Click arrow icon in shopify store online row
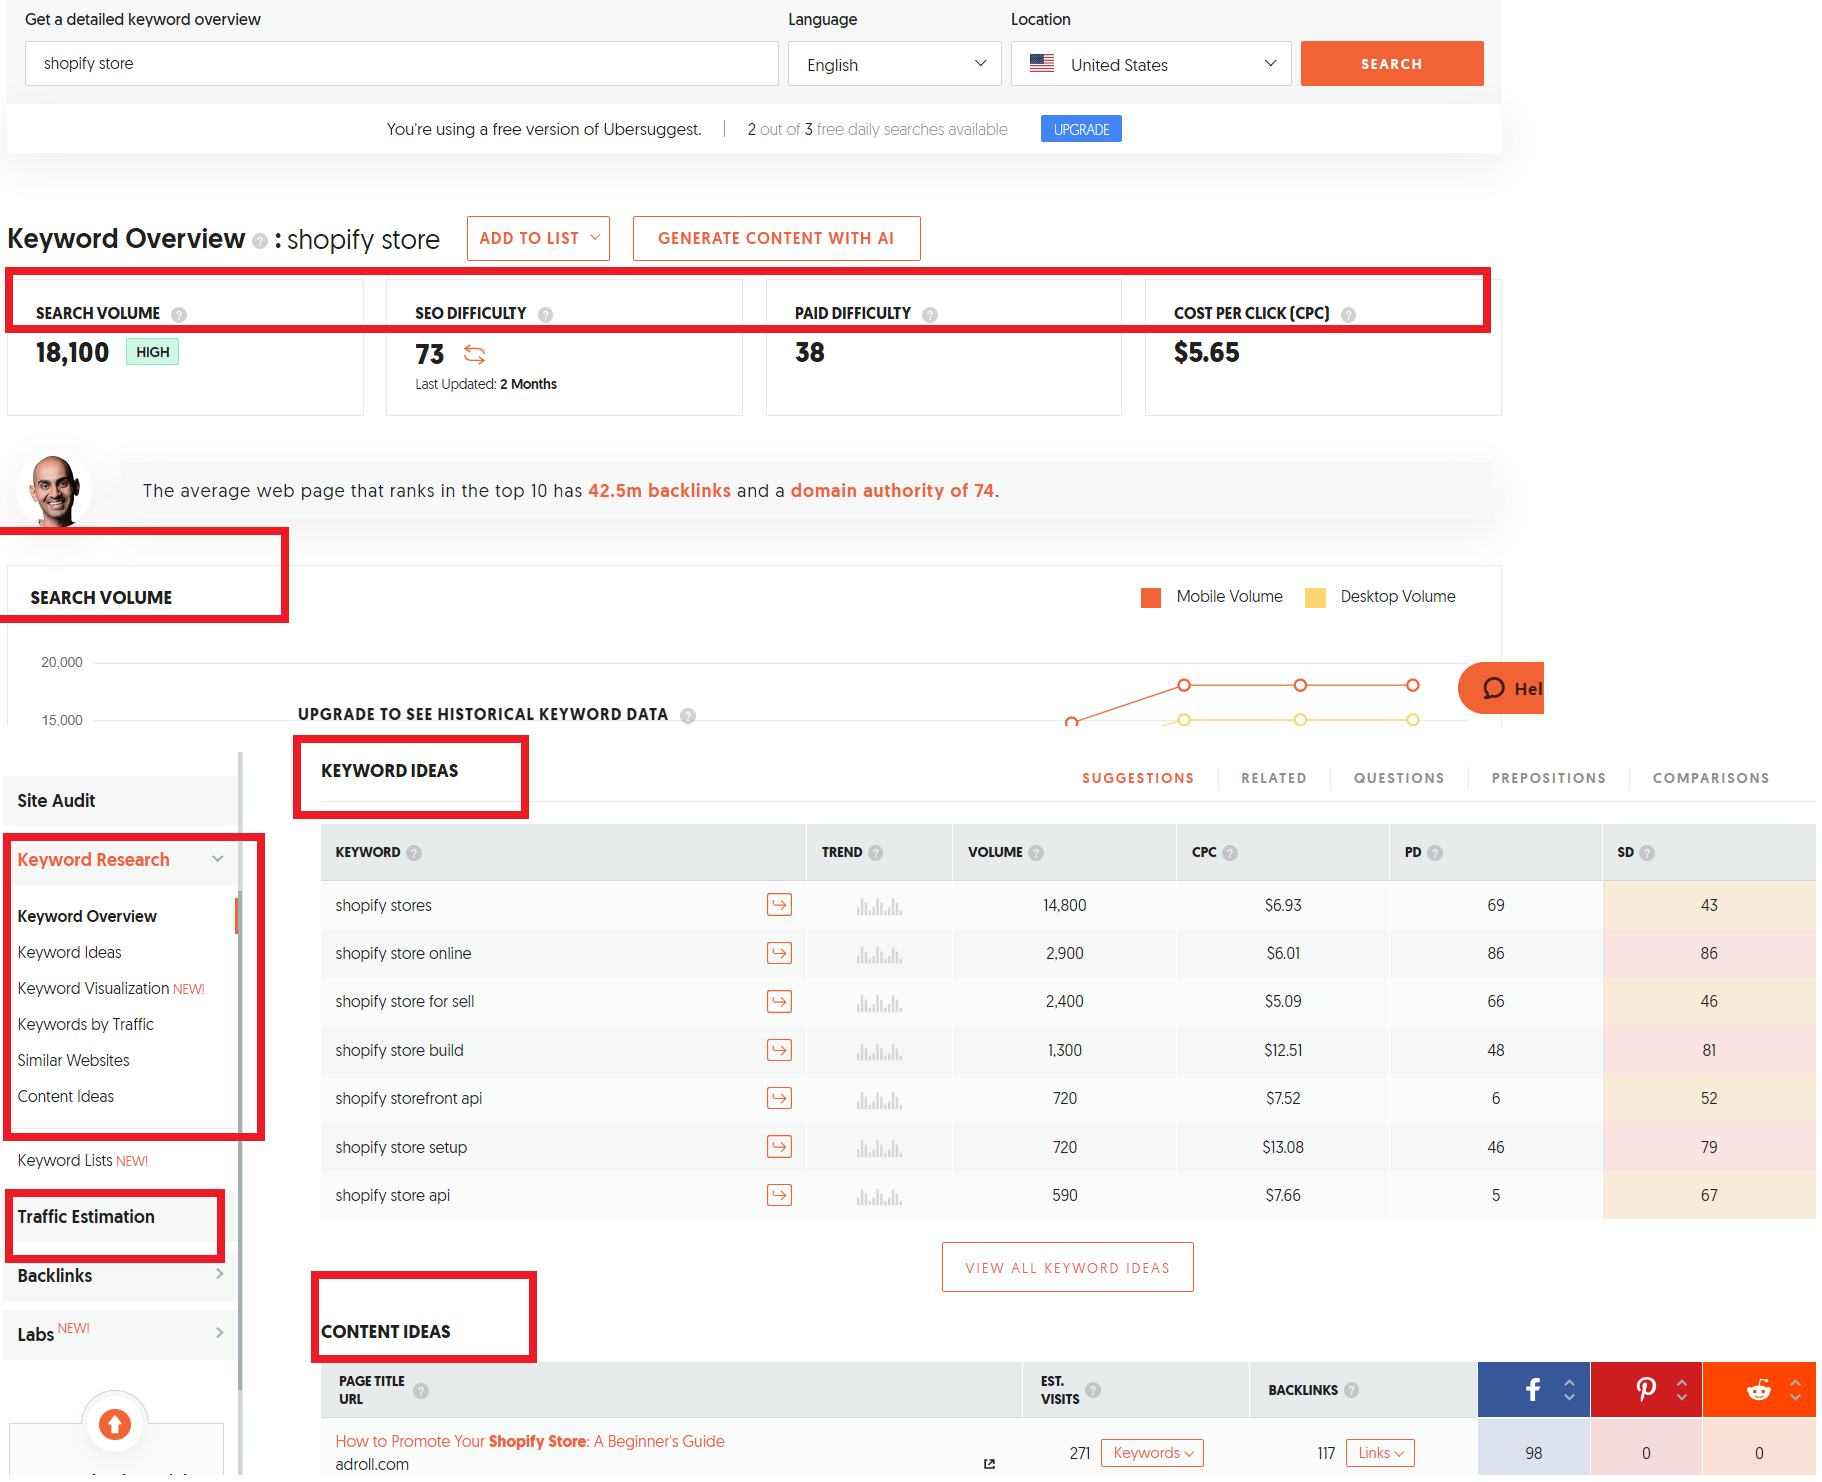 pos(779,953)
